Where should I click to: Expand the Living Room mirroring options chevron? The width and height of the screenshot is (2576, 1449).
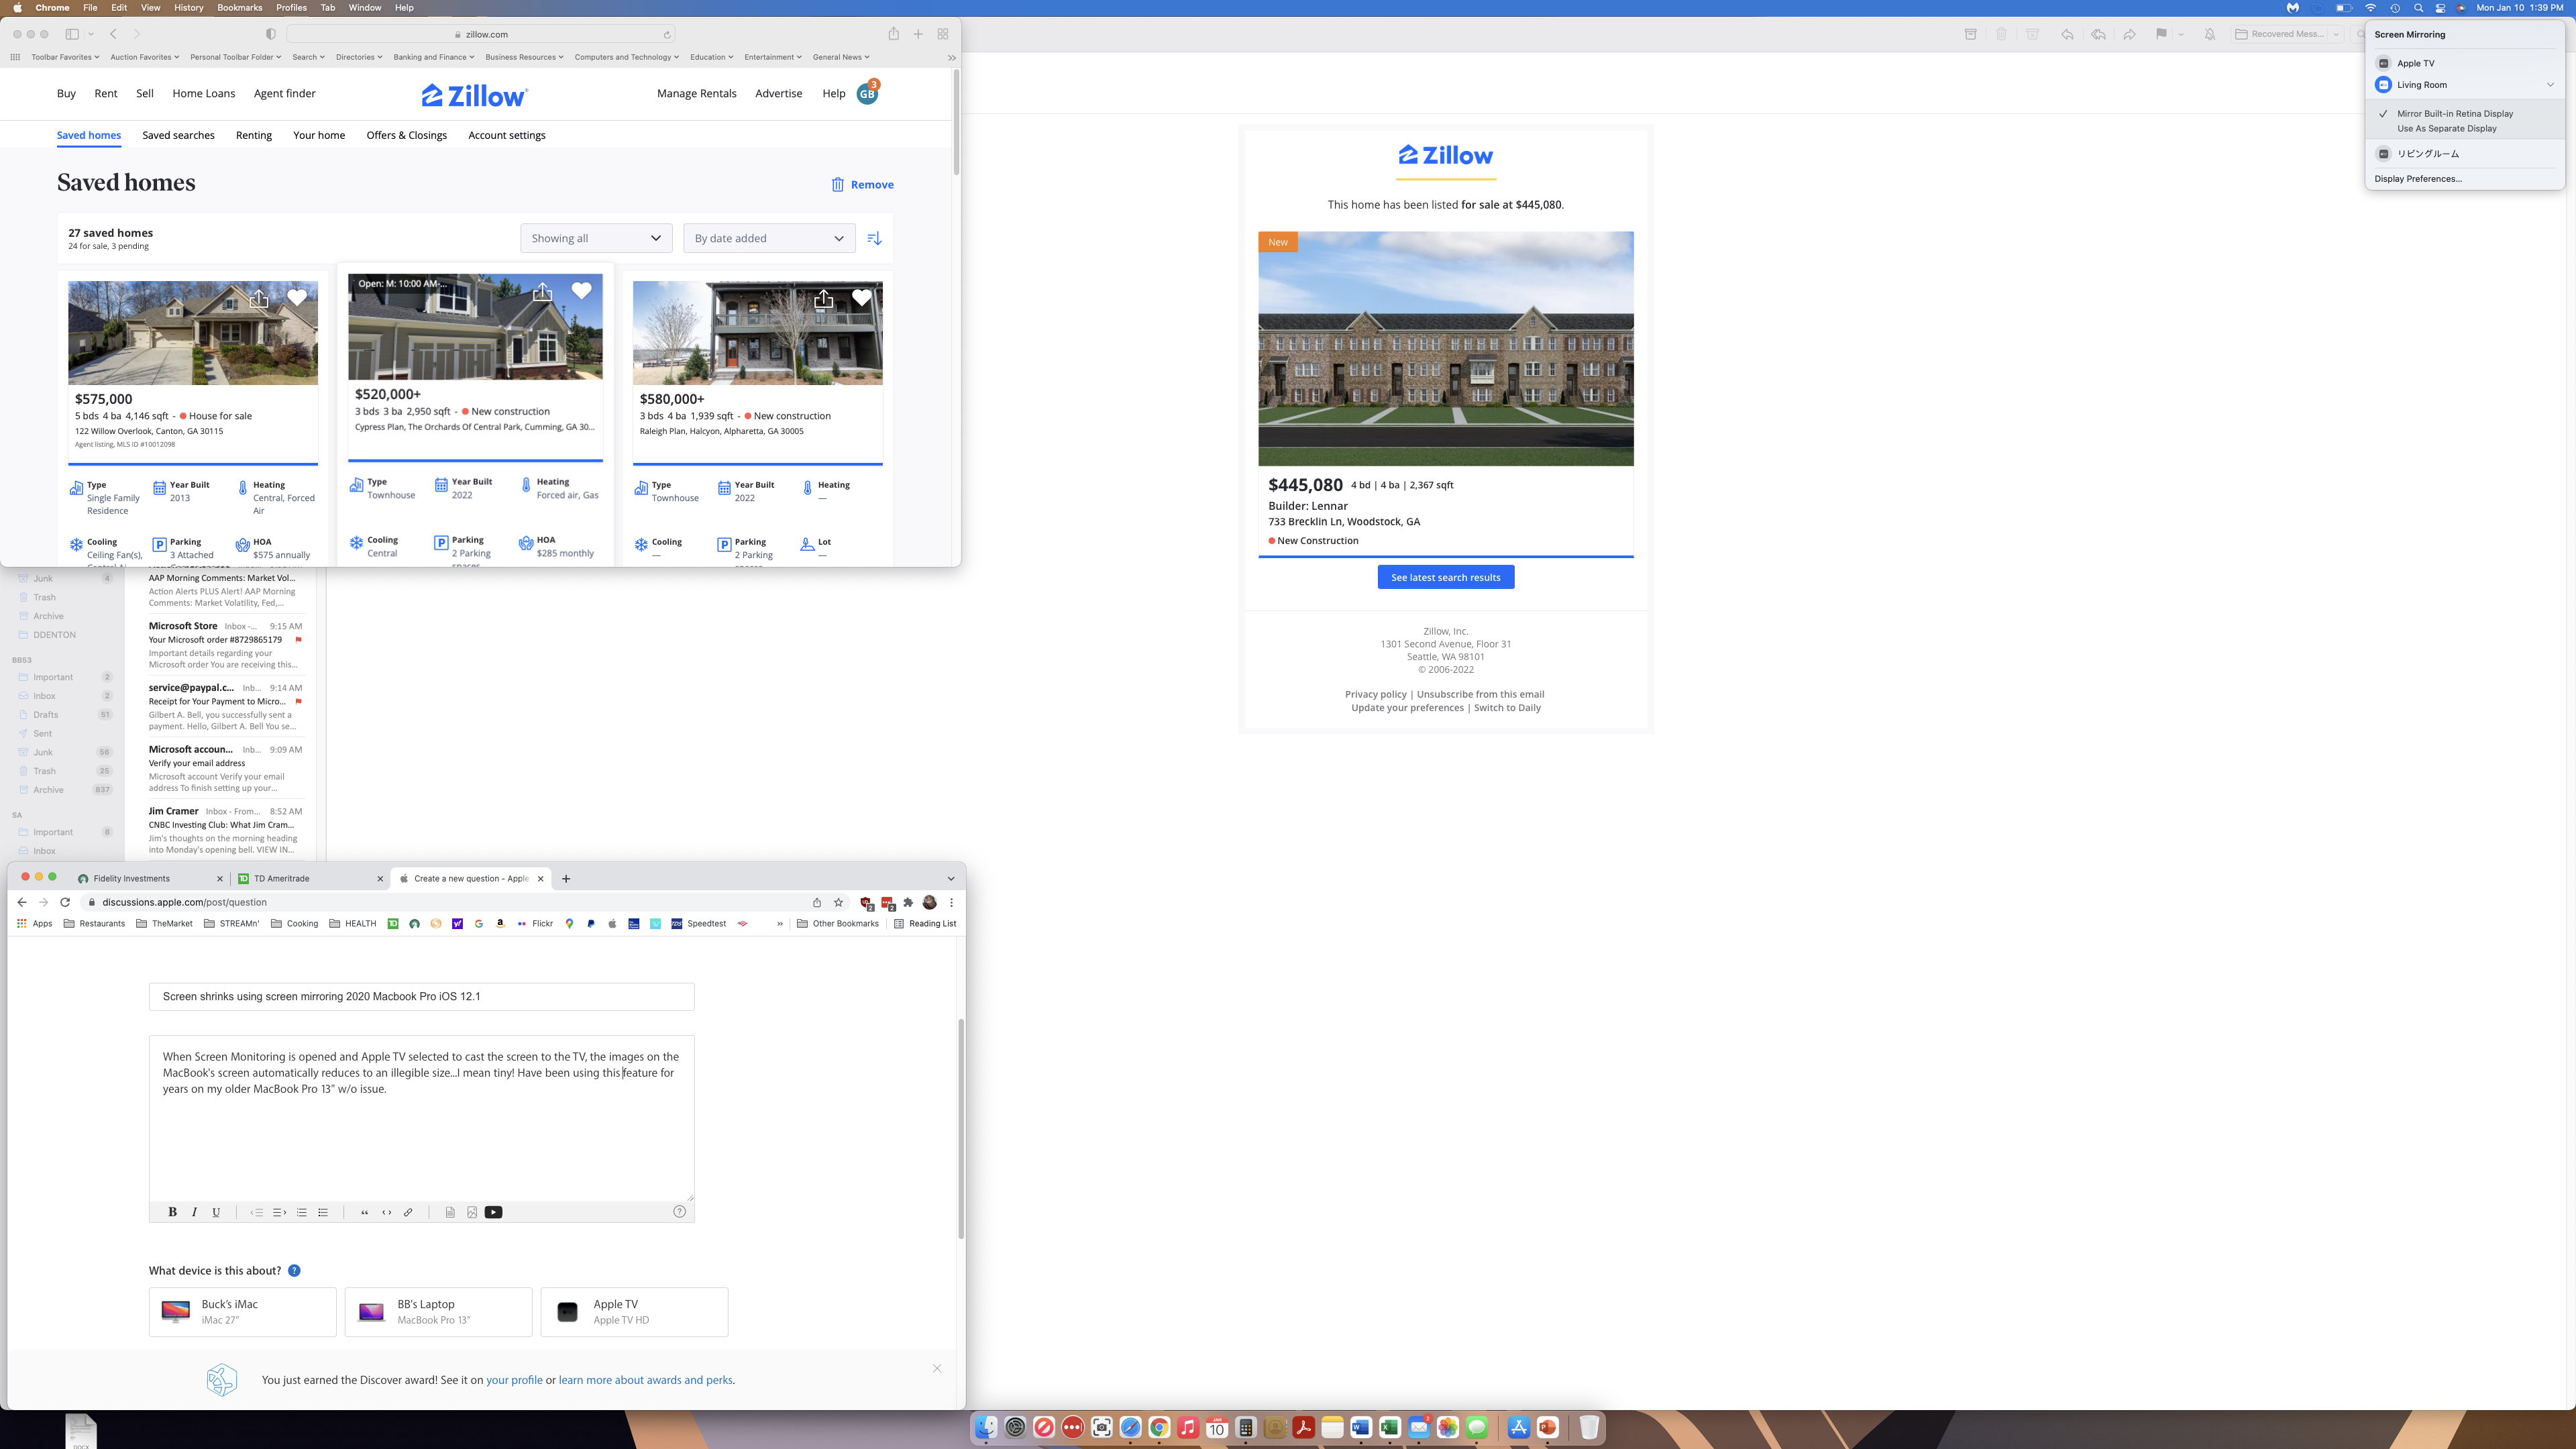[x=2551, y=85]
